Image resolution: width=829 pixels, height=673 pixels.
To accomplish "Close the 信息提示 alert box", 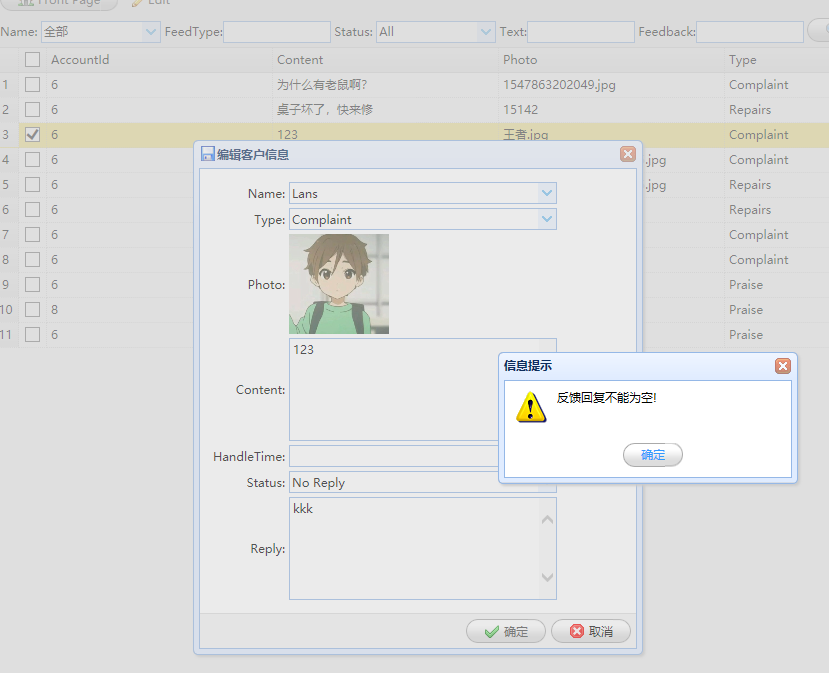I will coord(782,366).
